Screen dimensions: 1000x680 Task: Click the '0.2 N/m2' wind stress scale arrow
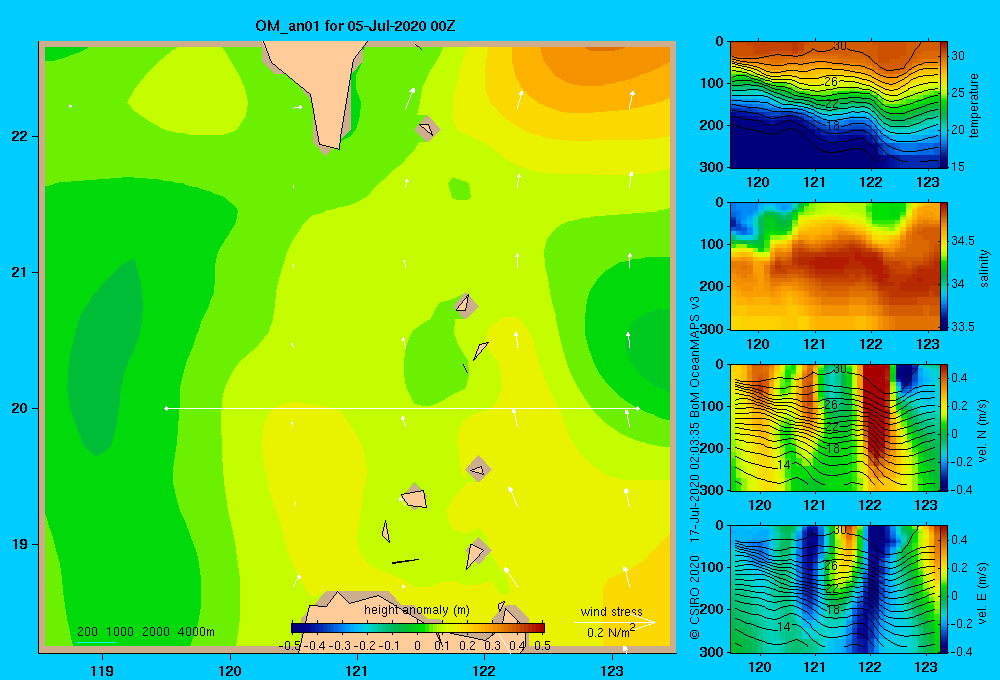(x=615, y=622)
